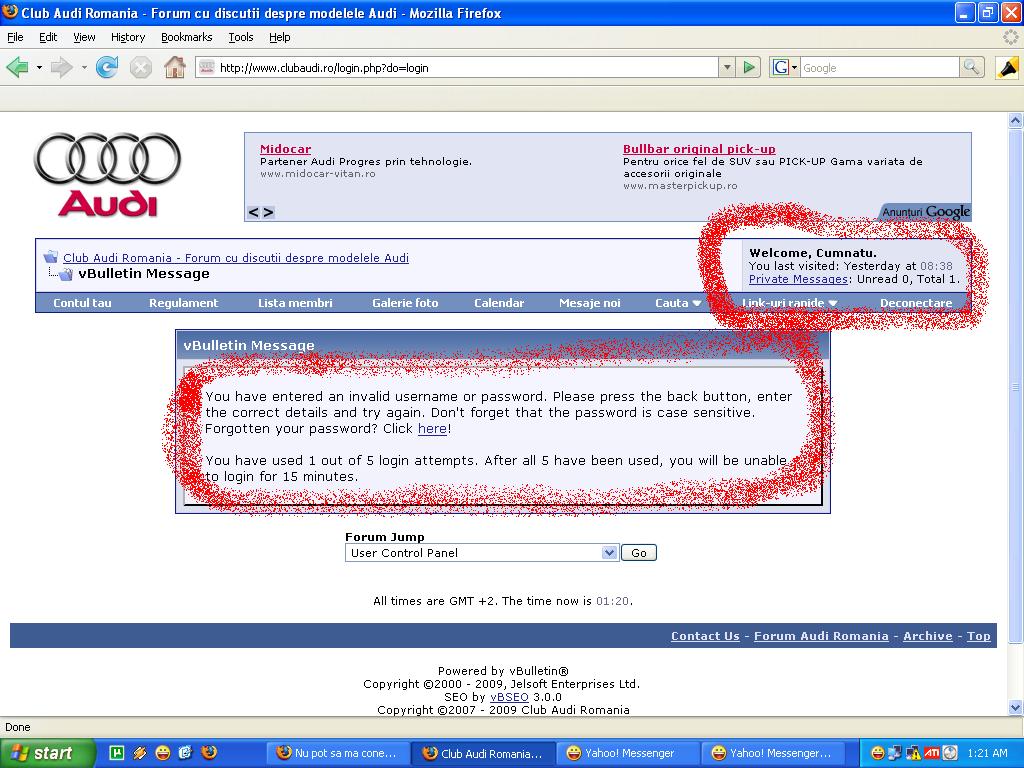Open the Tools menu
Image resolution: width=1024 pixels, height=768 pixels.
pyautogui.click(x=241, y=37)
